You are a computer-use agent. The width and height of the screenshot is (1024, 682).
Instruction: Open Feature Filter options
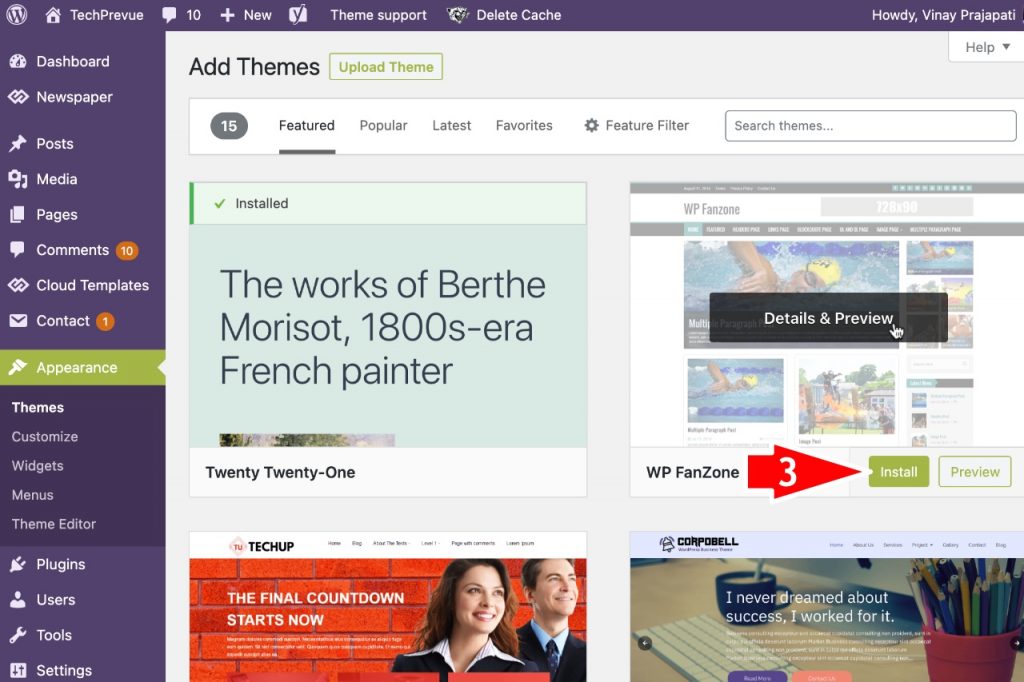coord(637,125)
